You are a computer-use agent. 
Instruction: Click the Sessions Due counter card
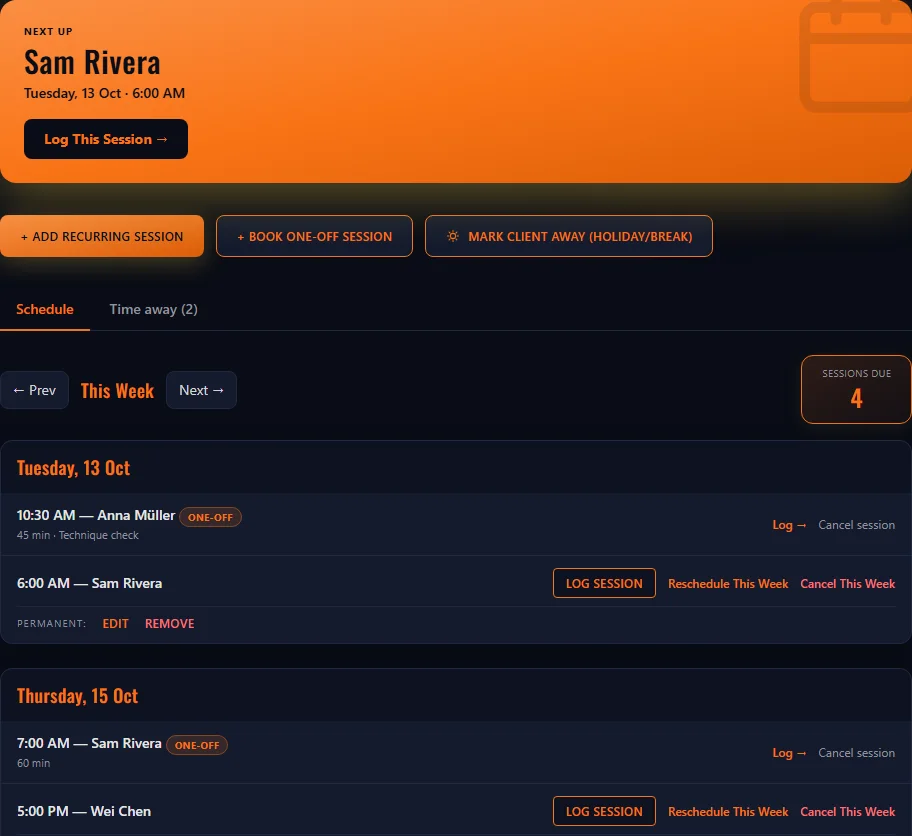pos(856,389)
